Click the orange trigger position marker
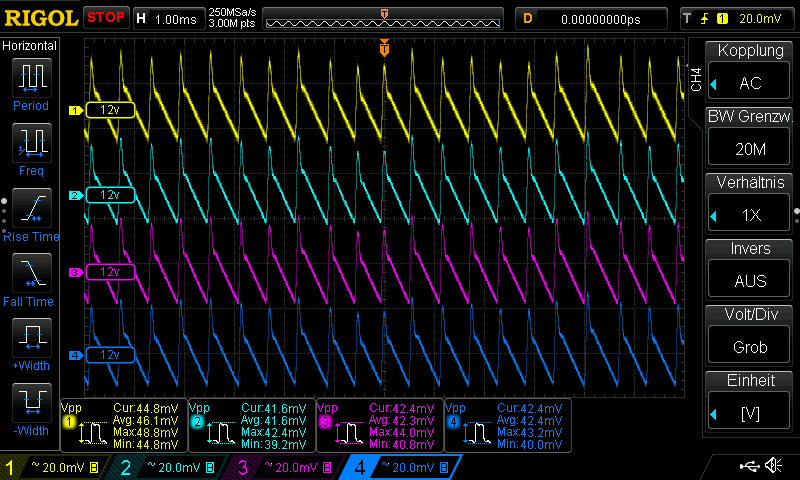Screen dimensions: 800x480 click(384, 49)
